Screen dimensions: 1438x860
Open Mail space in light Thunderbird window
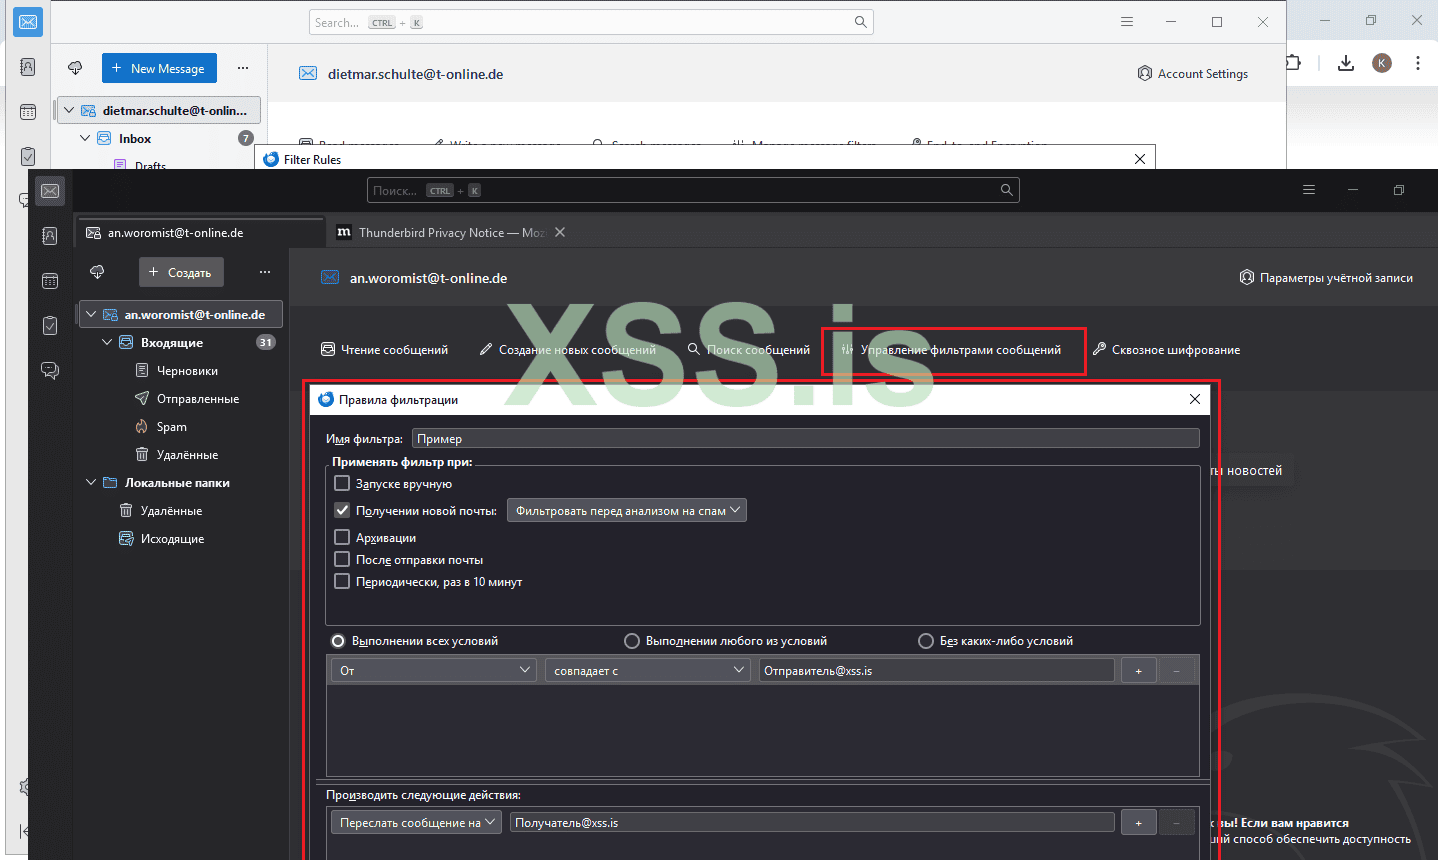point(28,21)
